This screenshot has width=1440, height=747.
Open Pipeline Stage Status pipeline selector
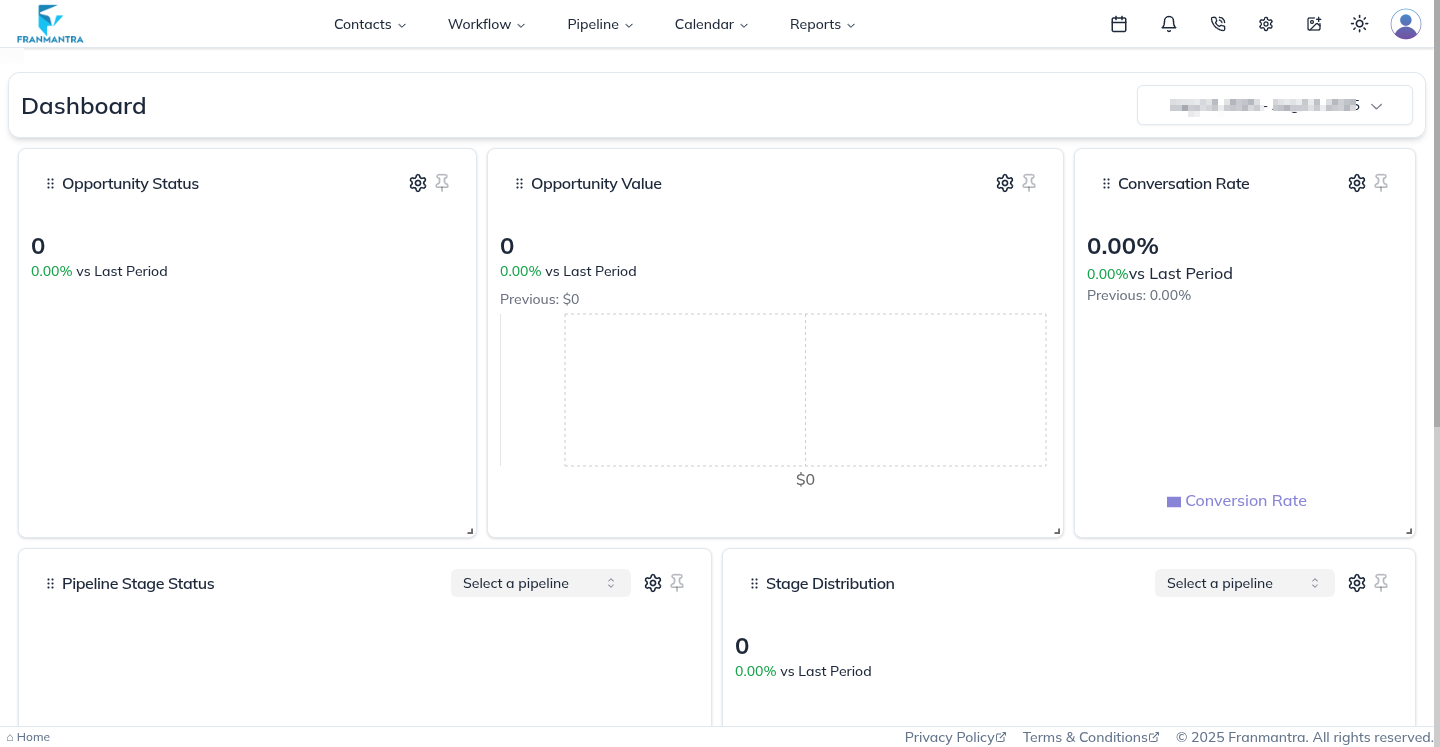(540, 583)
